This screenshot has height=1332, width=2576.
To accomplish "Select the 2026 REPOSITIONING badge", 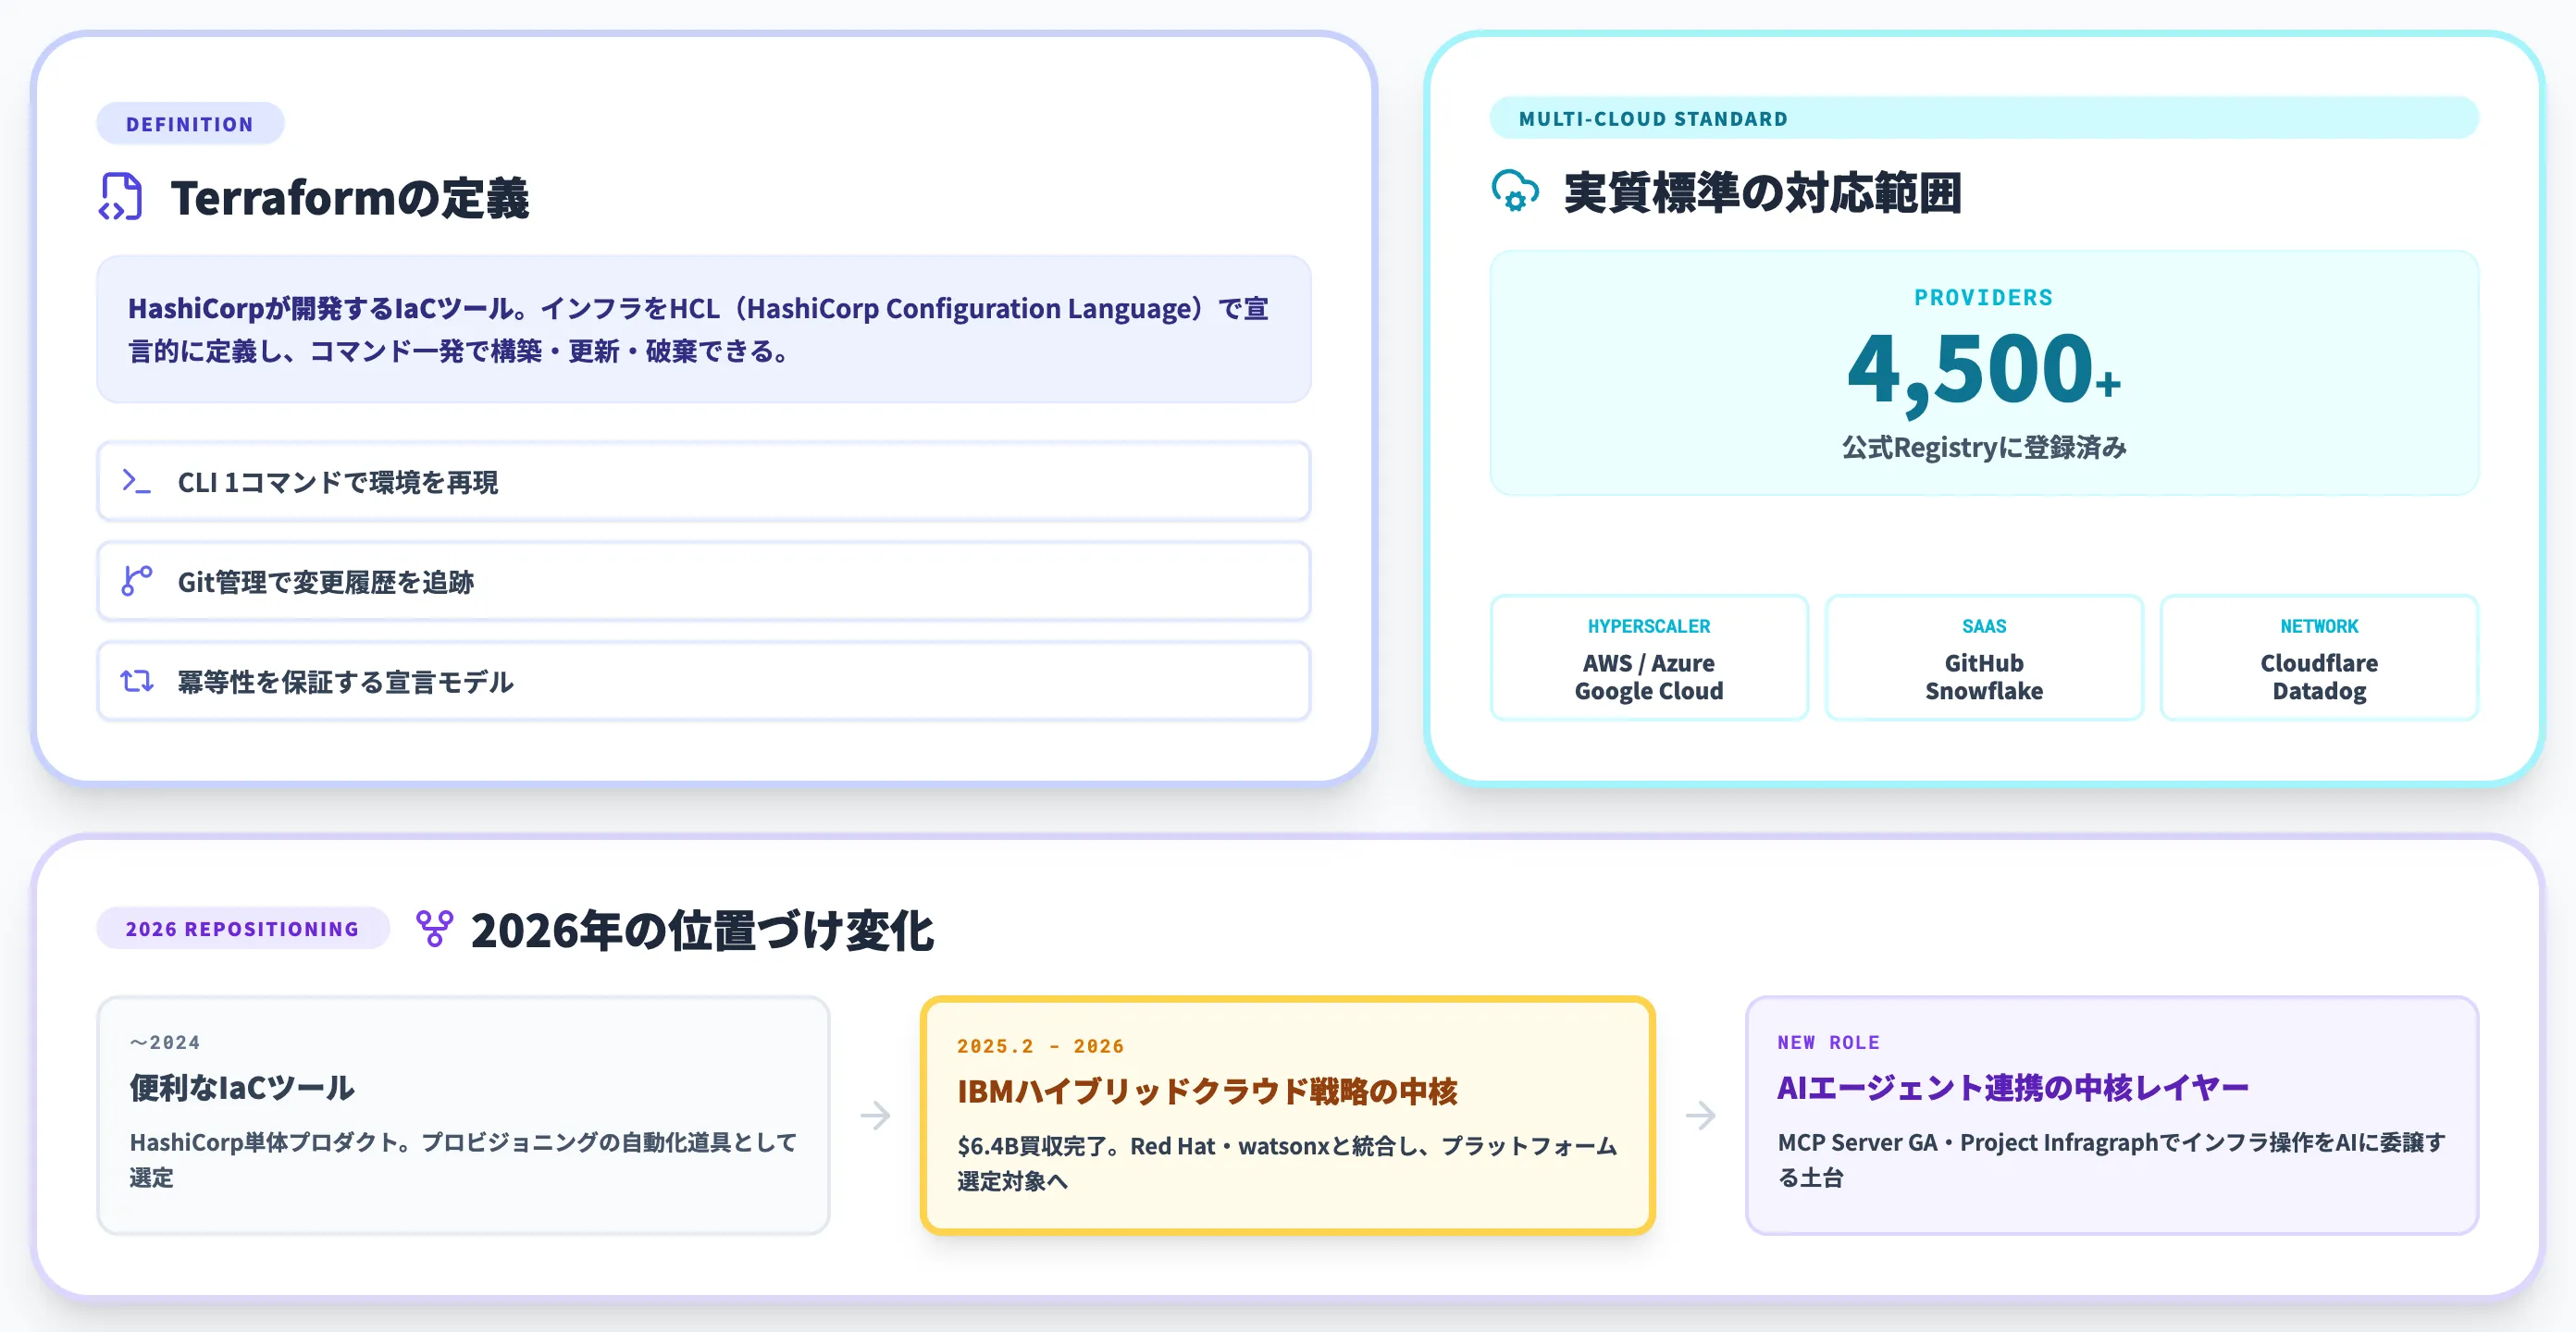I will 242,928.
